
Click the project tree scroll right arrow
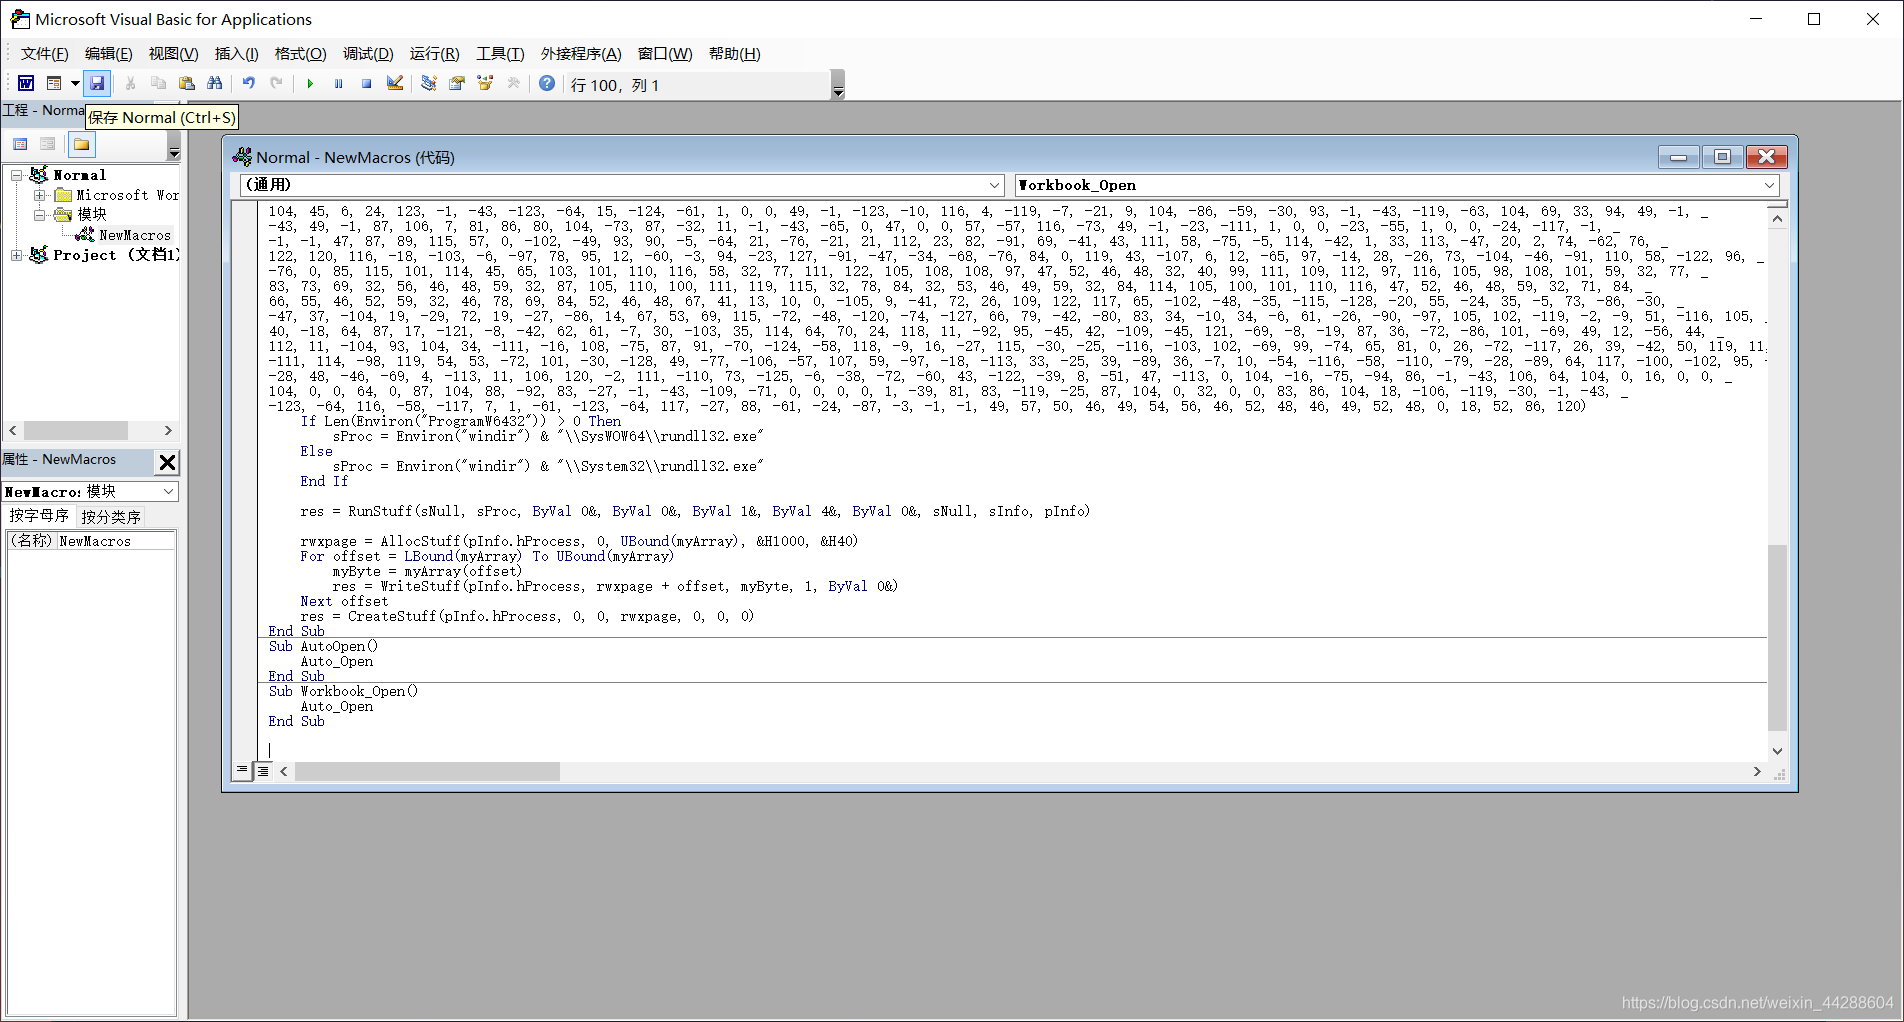168,430
